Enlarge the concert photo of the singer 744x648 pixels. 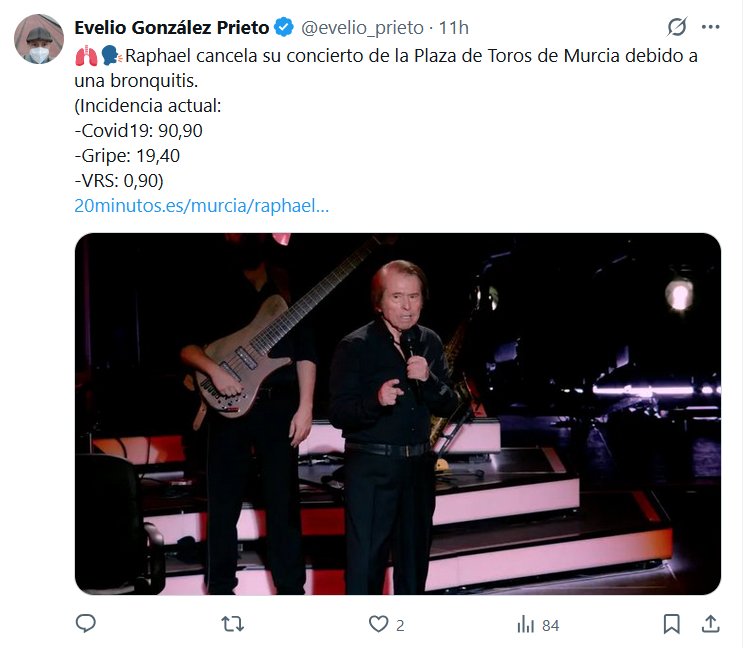(398, 414)
